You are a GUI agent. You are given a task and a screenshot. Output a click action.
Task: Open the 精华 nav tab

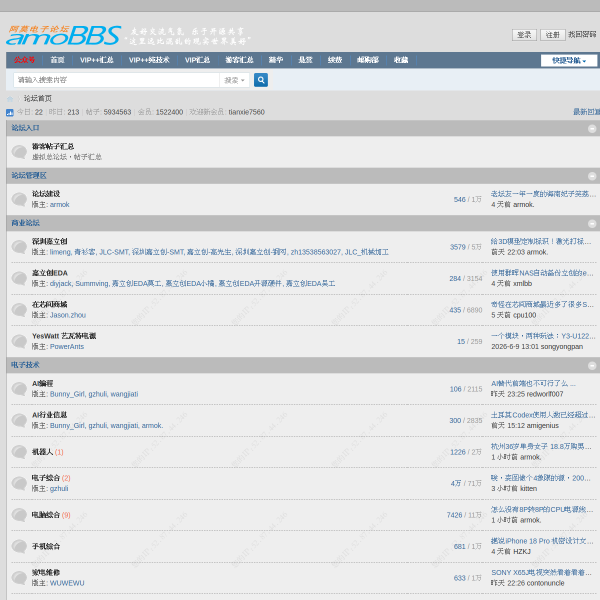pos(276,60)
